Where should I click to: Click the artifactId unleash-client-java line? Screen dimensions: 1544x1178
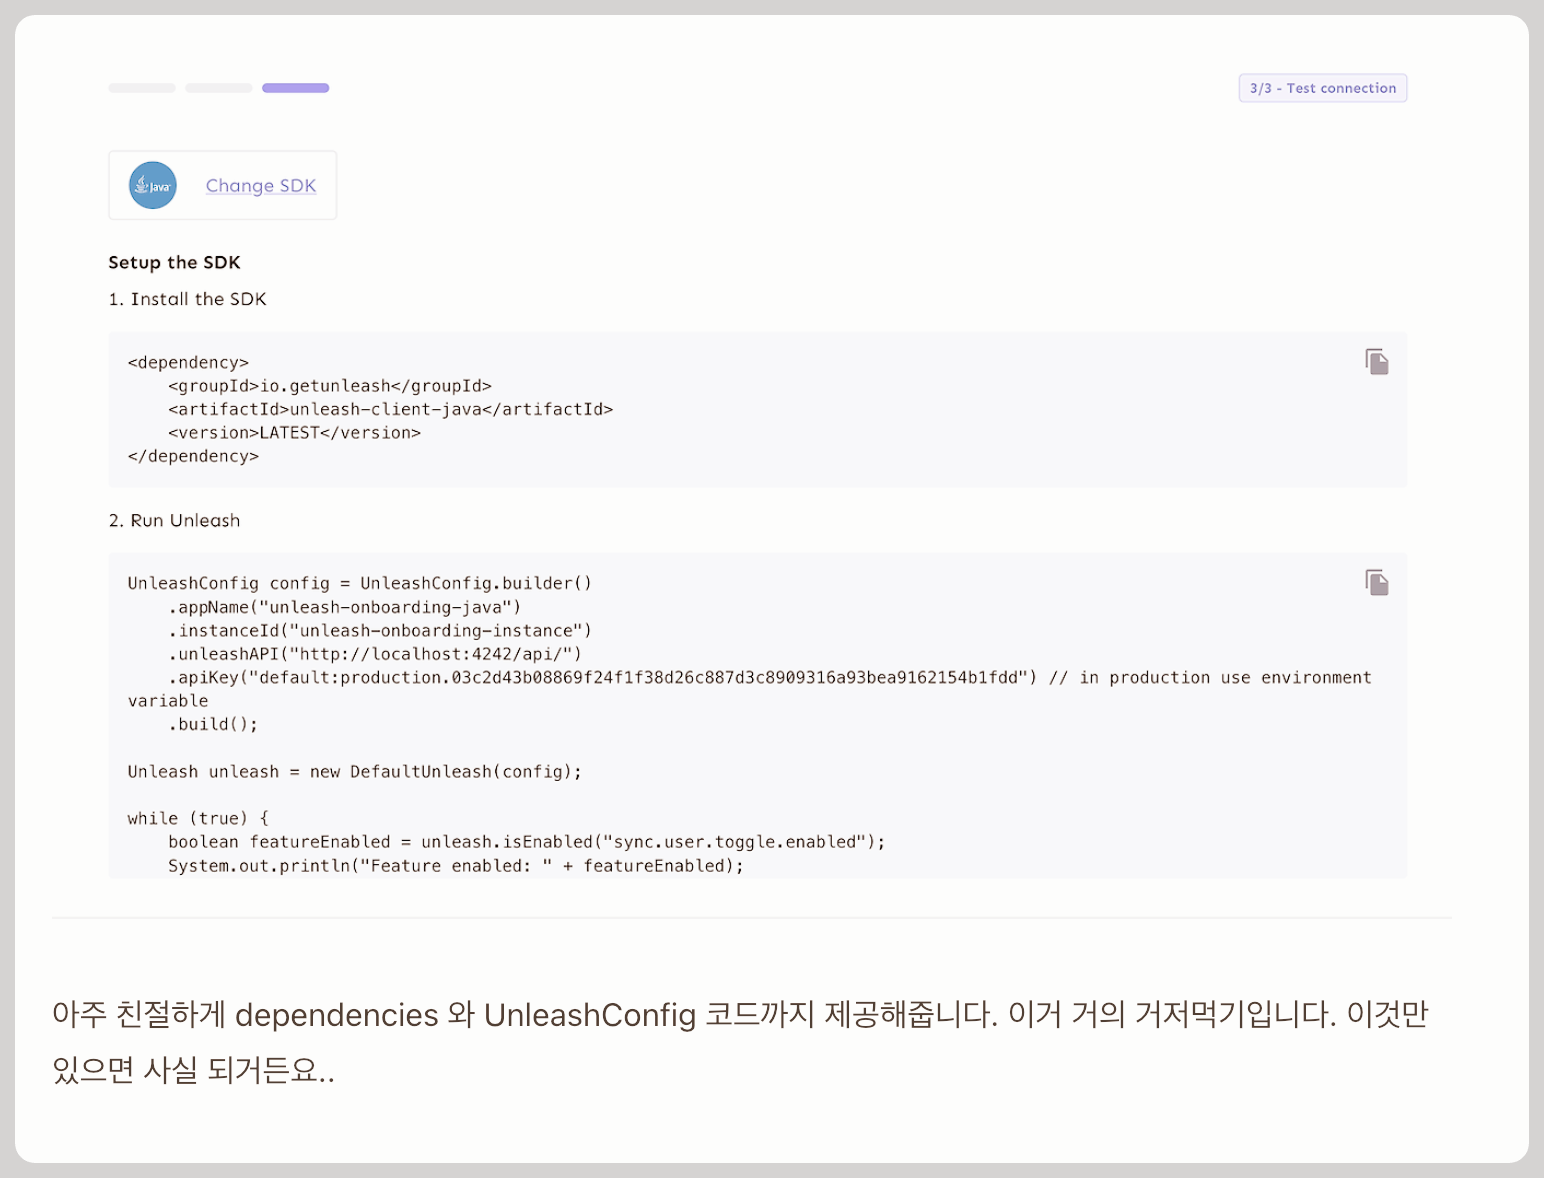click(x=391, y=409)
